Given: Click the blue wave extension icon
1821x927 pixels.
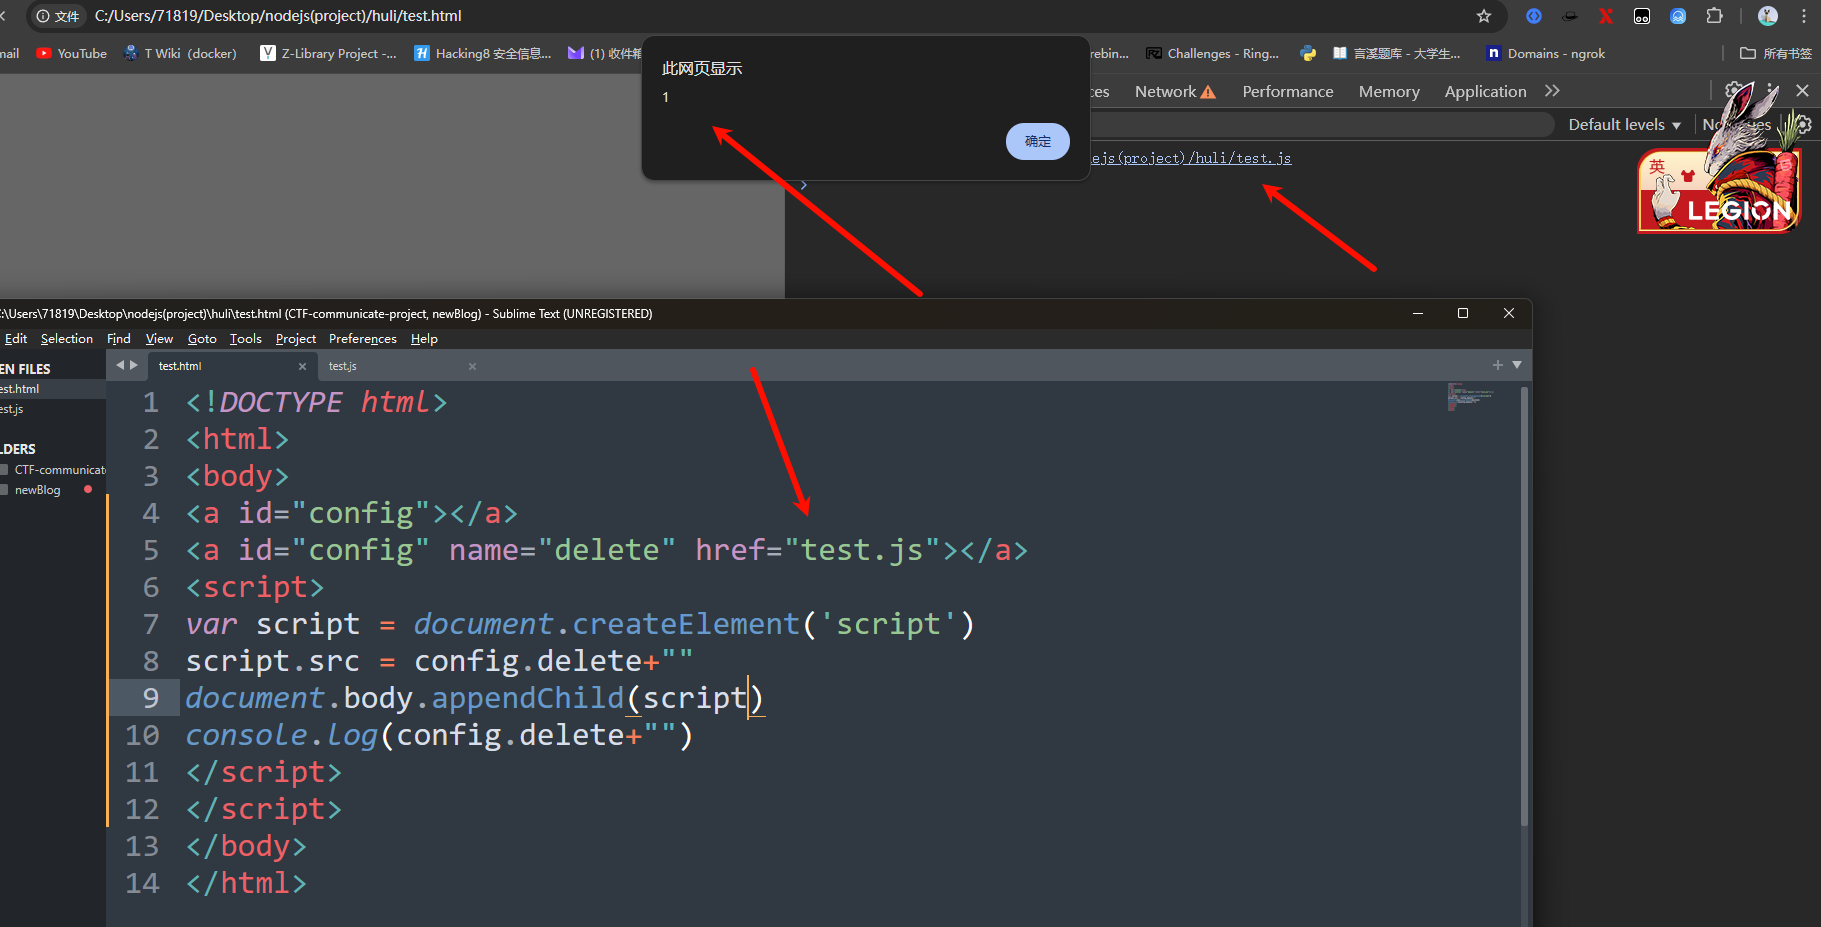Looking at the screenshot, I should click(x=1678, y=16).
